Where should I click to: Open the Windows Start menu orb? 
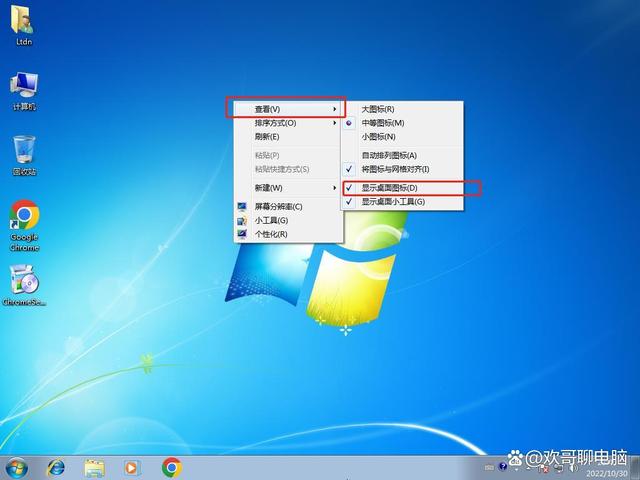[x=17, y=467]
